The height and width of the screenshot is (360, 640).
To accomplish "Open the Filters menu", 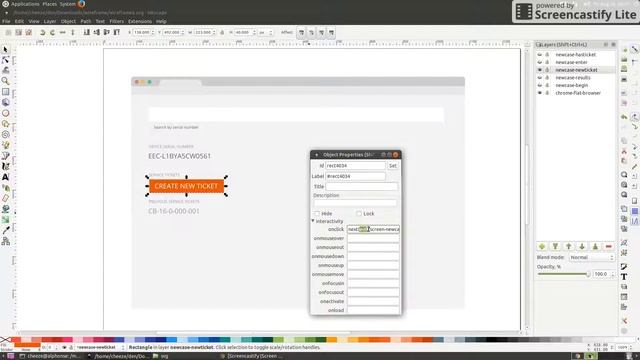I will coord(116,21).
